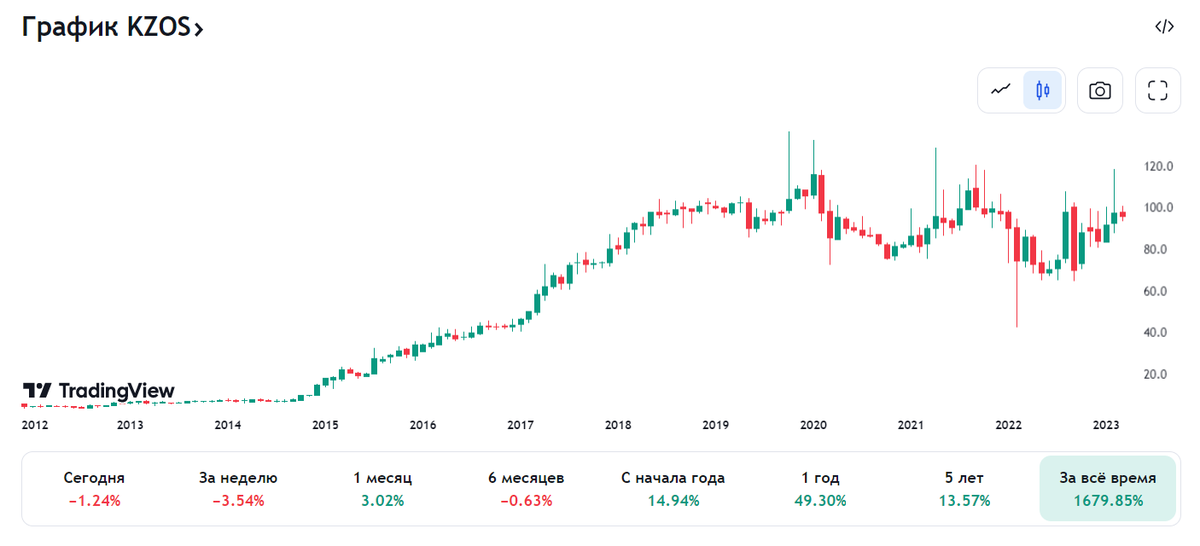Select the За неделю time range

(x=238, y=488)
